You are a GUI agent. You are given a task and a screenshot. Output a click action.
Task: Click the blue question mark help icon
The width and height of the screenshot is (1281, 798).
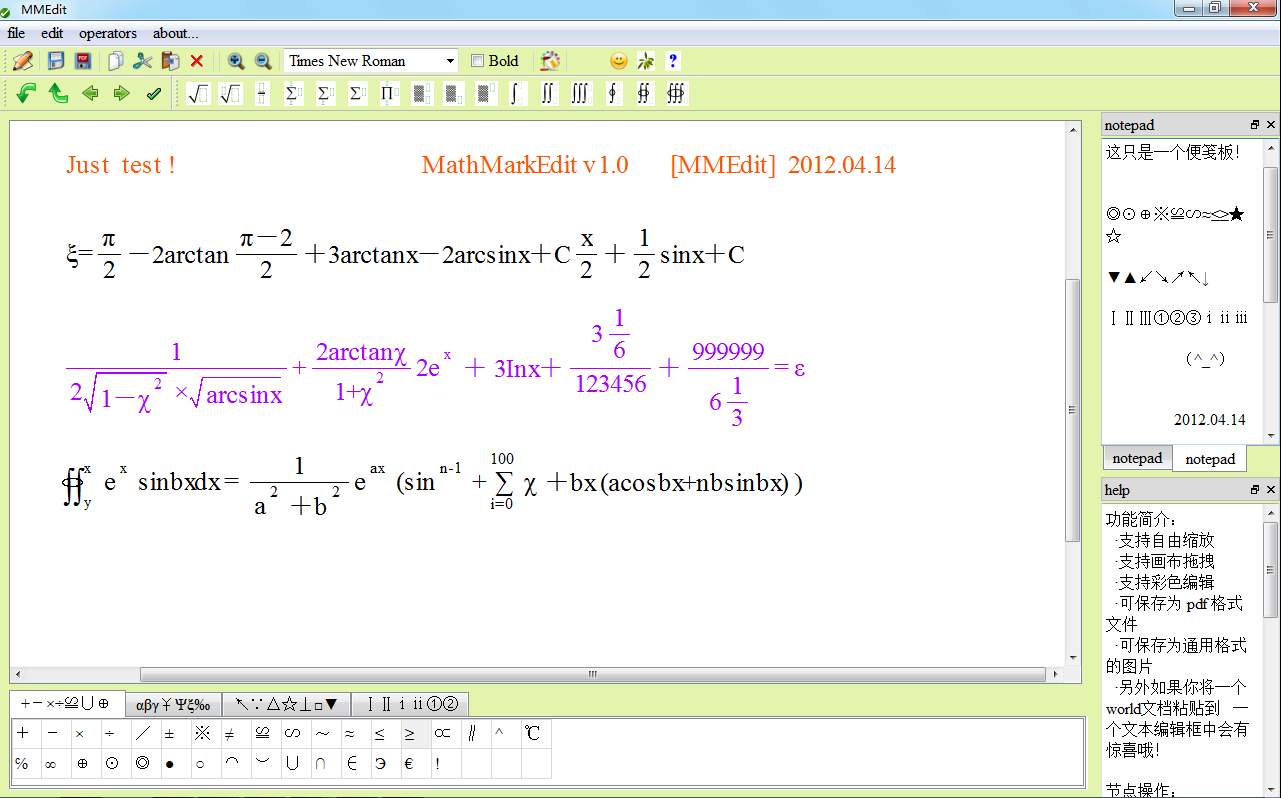tap(673, 61)
